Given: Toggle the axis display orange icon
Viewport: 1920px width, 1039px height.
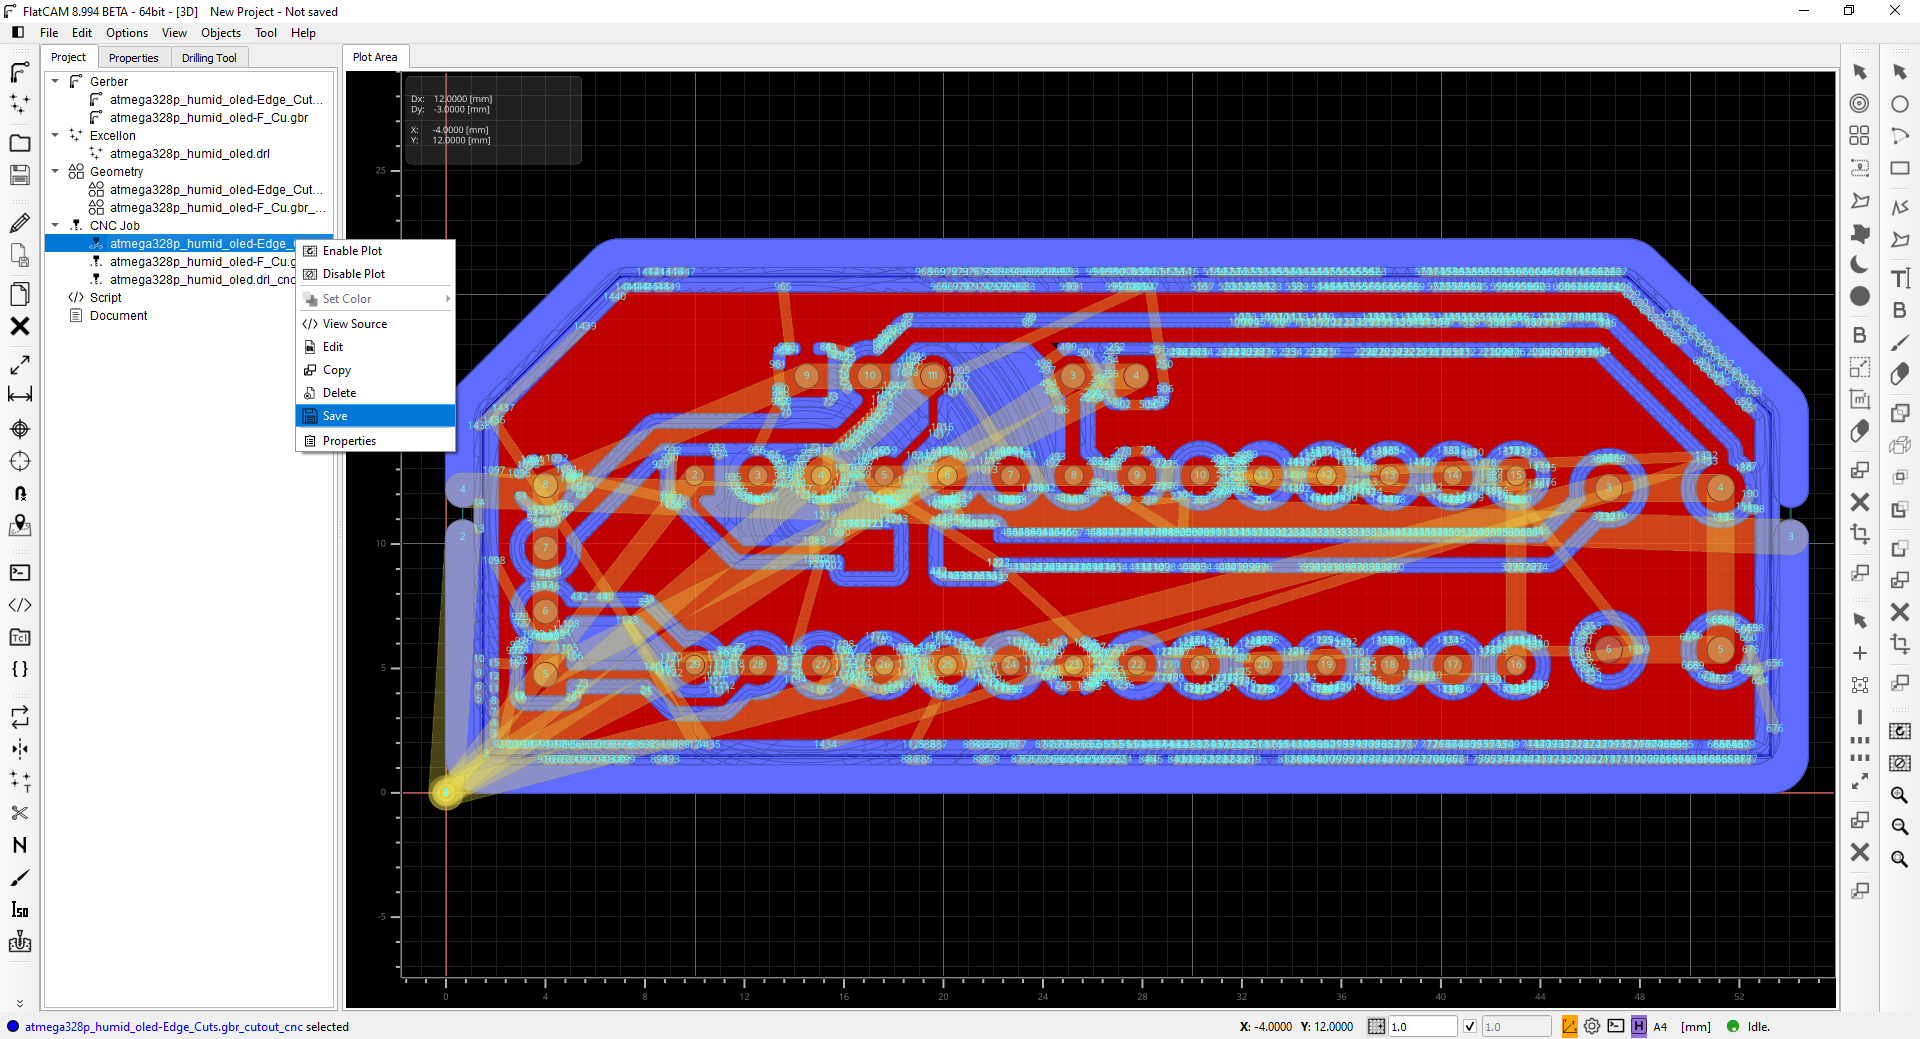Looking at the screenshot, I should point(1570,1026).
